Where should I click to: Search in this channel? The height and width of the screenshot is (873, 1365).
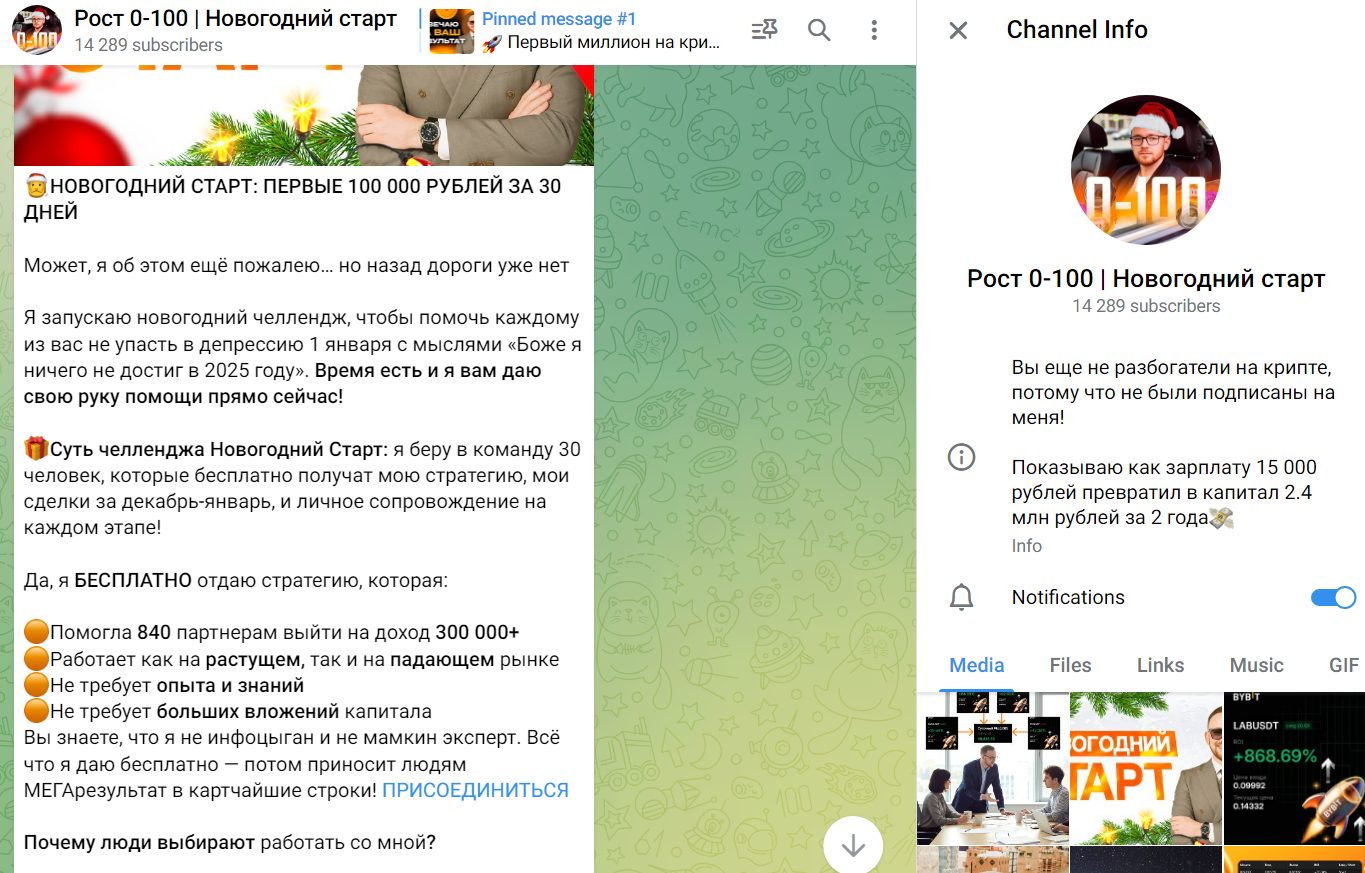coord(819,30)
